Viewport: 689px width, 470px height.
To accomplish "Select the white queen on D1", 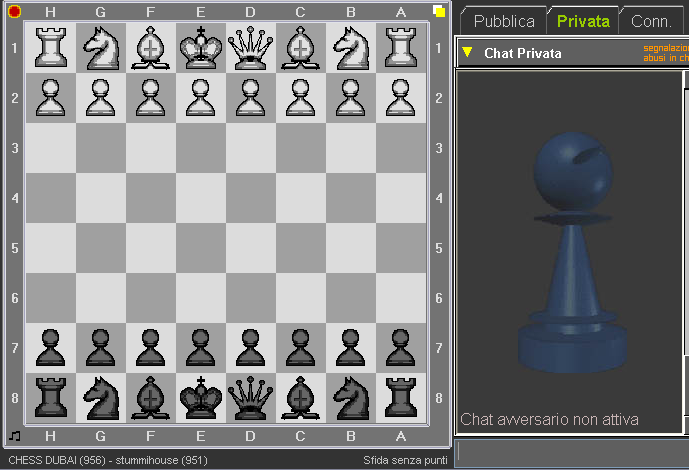I will pos(251,48).
